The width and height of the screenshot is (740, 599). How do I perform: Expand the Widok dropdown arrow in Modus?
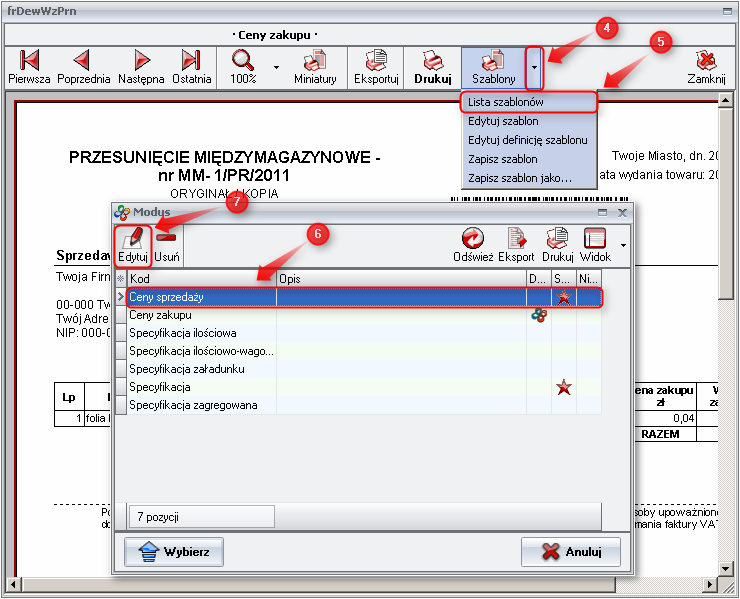click(x=623, y=245)
